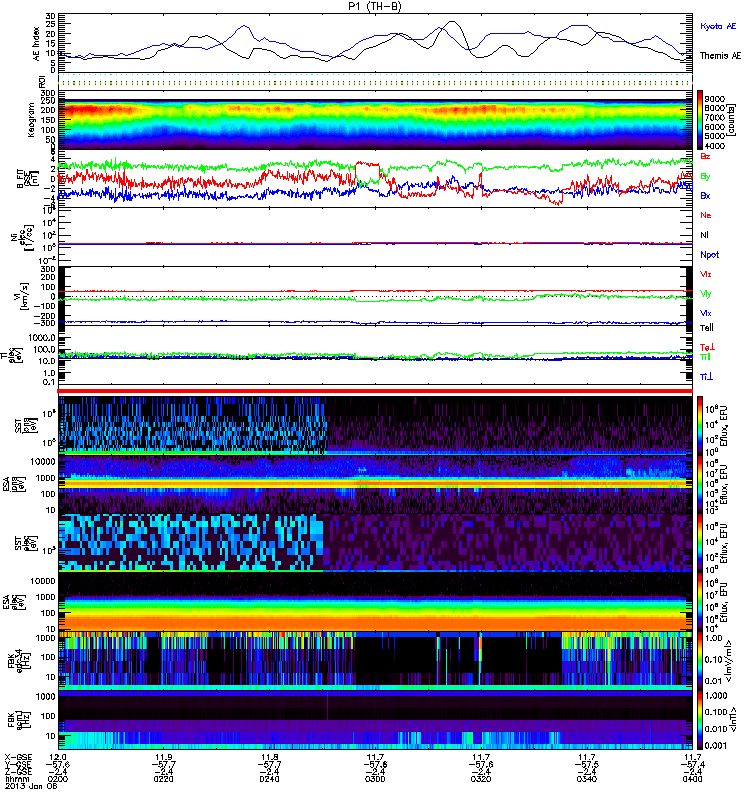Select the blue Bx legend label
The height and width of the screenshot is (800, 750).
[x=705, y=195]
